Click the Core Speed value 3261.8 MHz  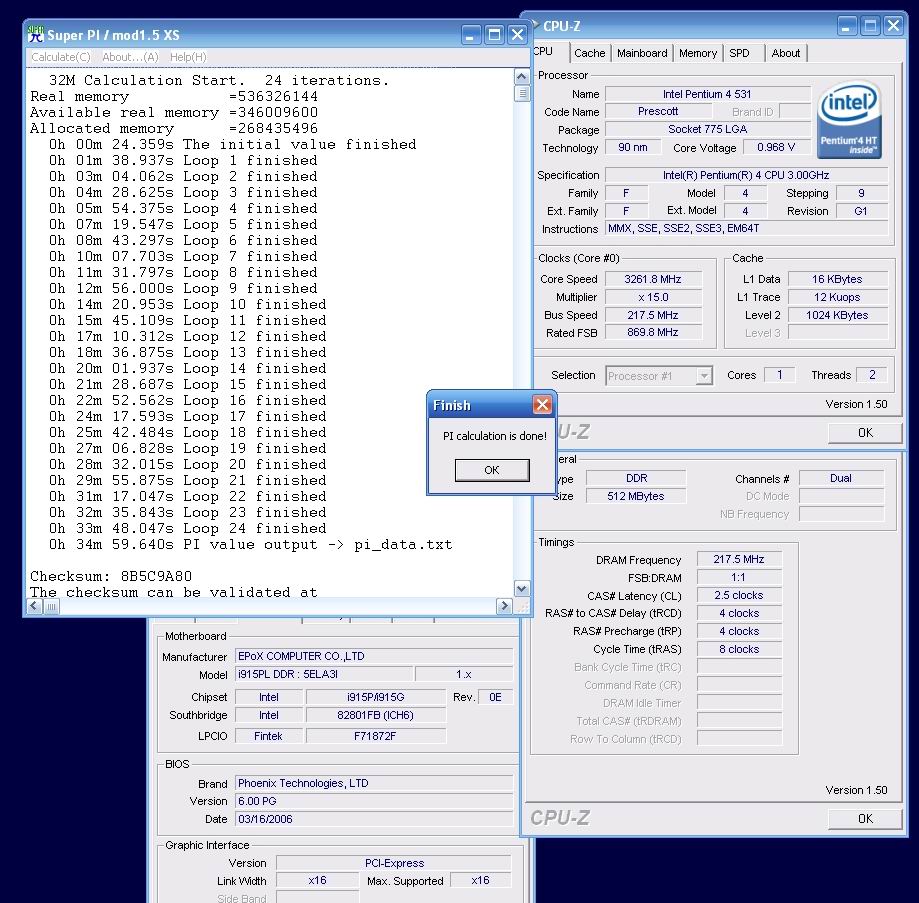tap(653, 280)
